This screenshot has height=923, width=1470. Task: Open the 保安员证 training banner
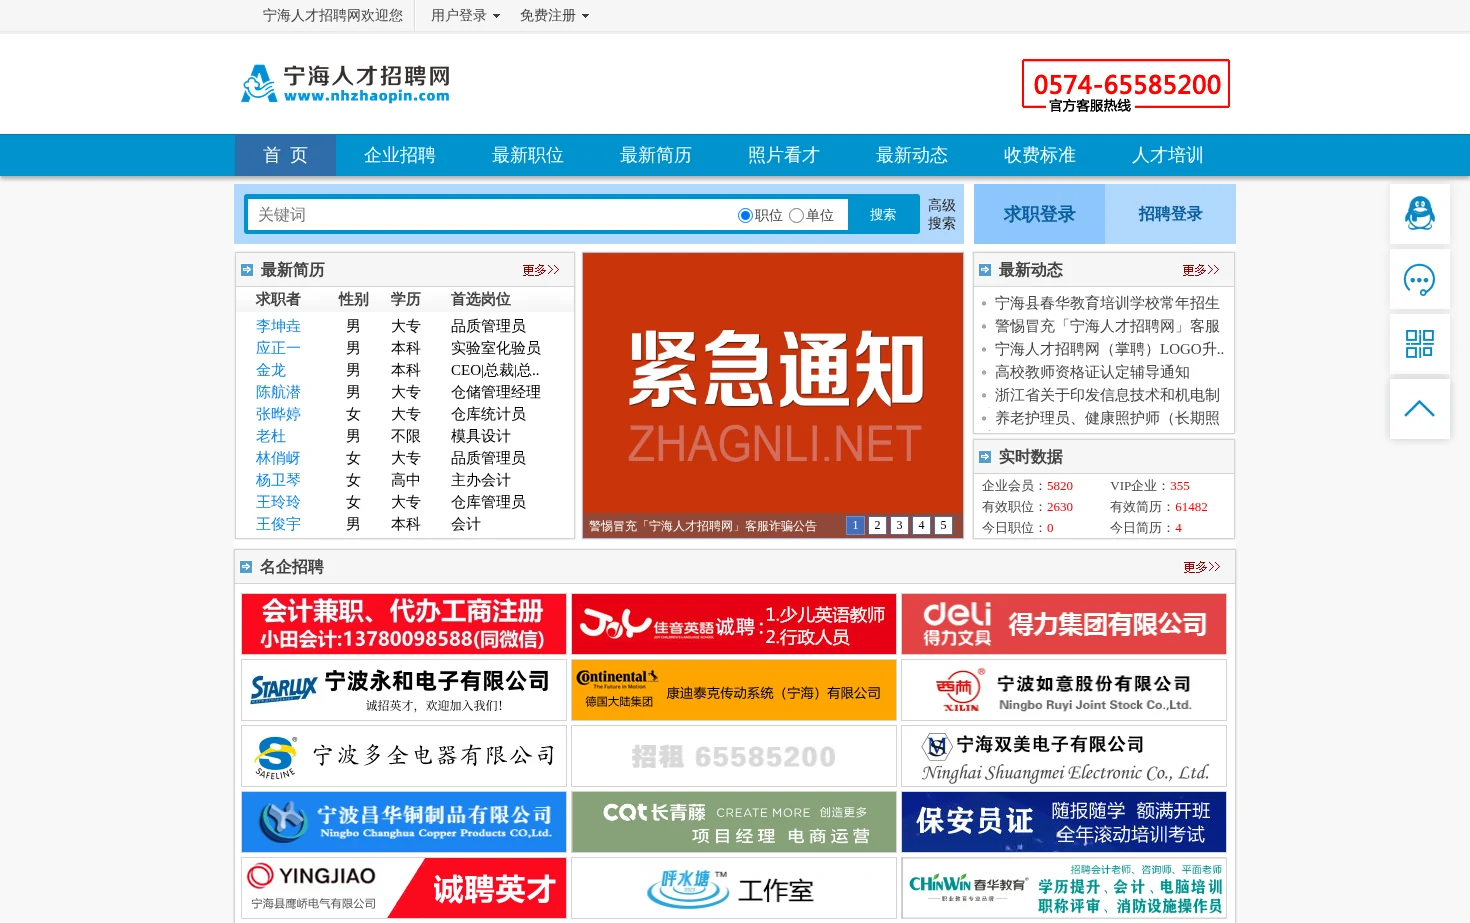click(x=1064, y=822)
